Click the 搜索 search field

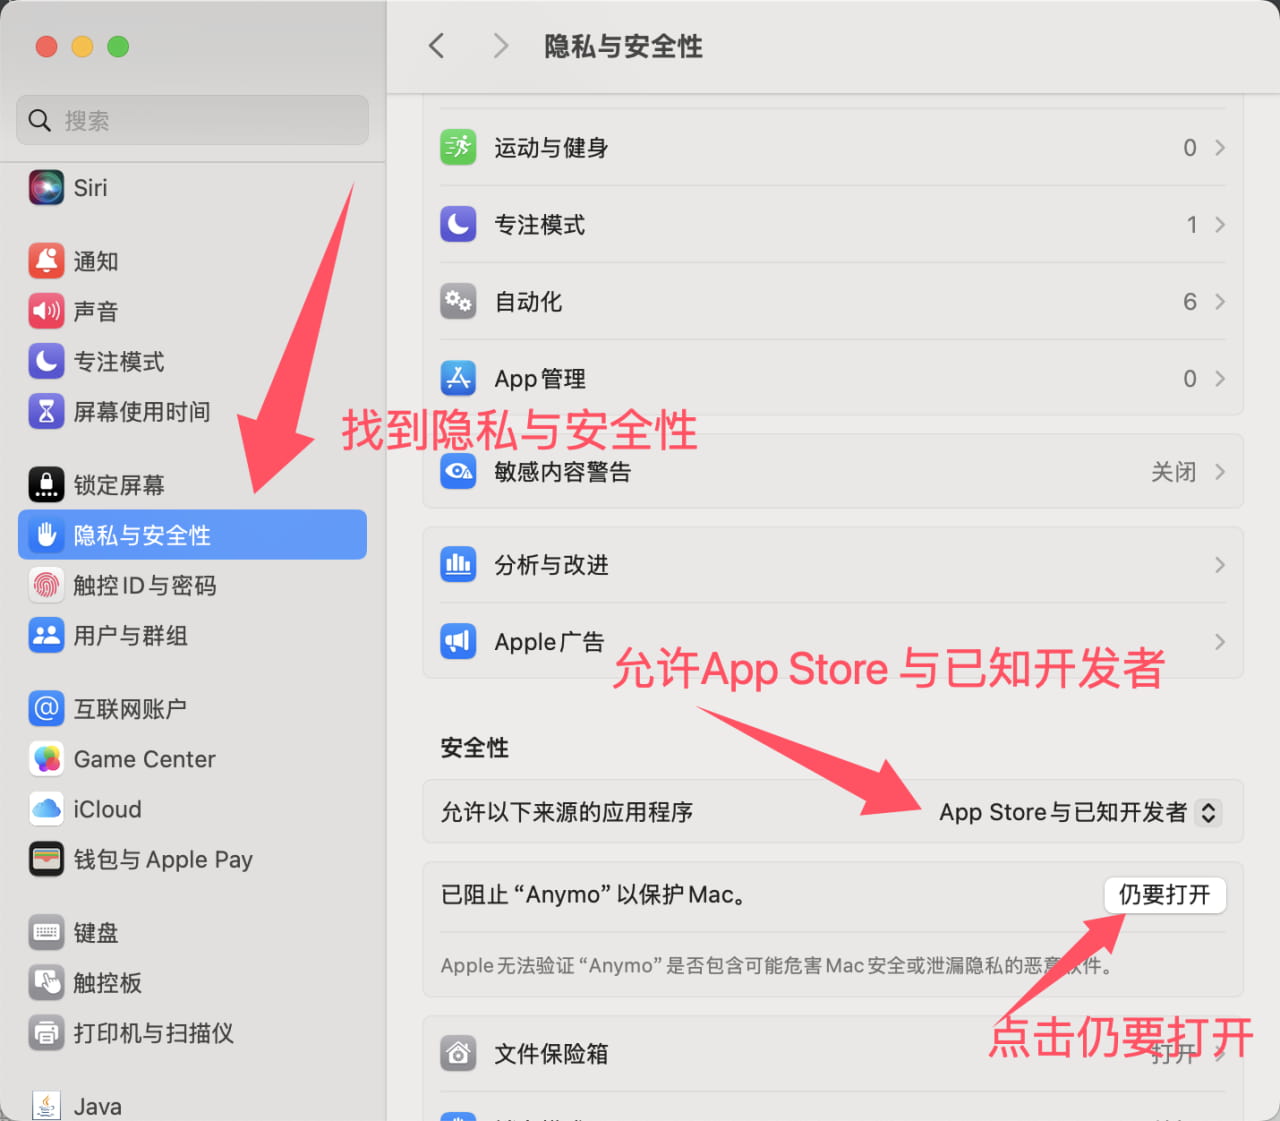(x=191, y=120)
